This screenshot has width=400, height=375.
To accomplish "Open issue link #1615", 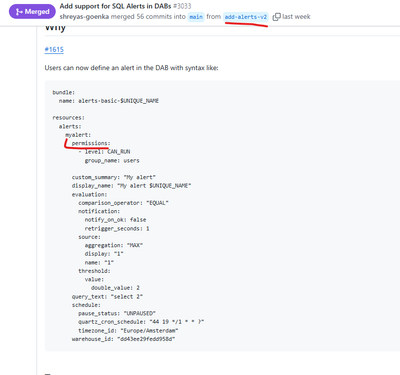I will pos(54,49).
